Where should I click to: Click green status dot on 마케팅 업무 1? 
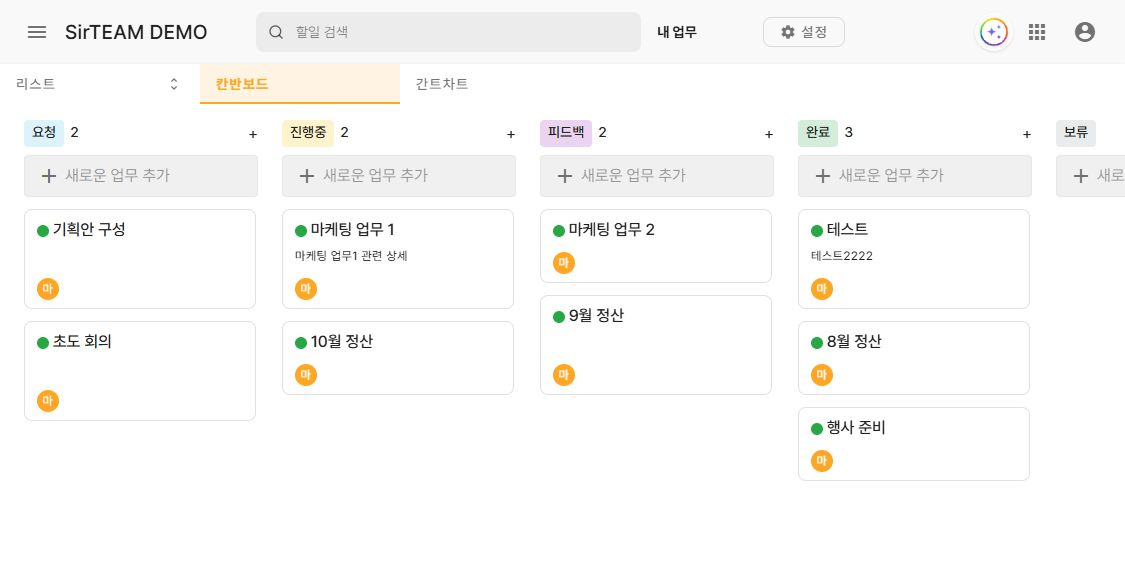click(x=301, y=230)
